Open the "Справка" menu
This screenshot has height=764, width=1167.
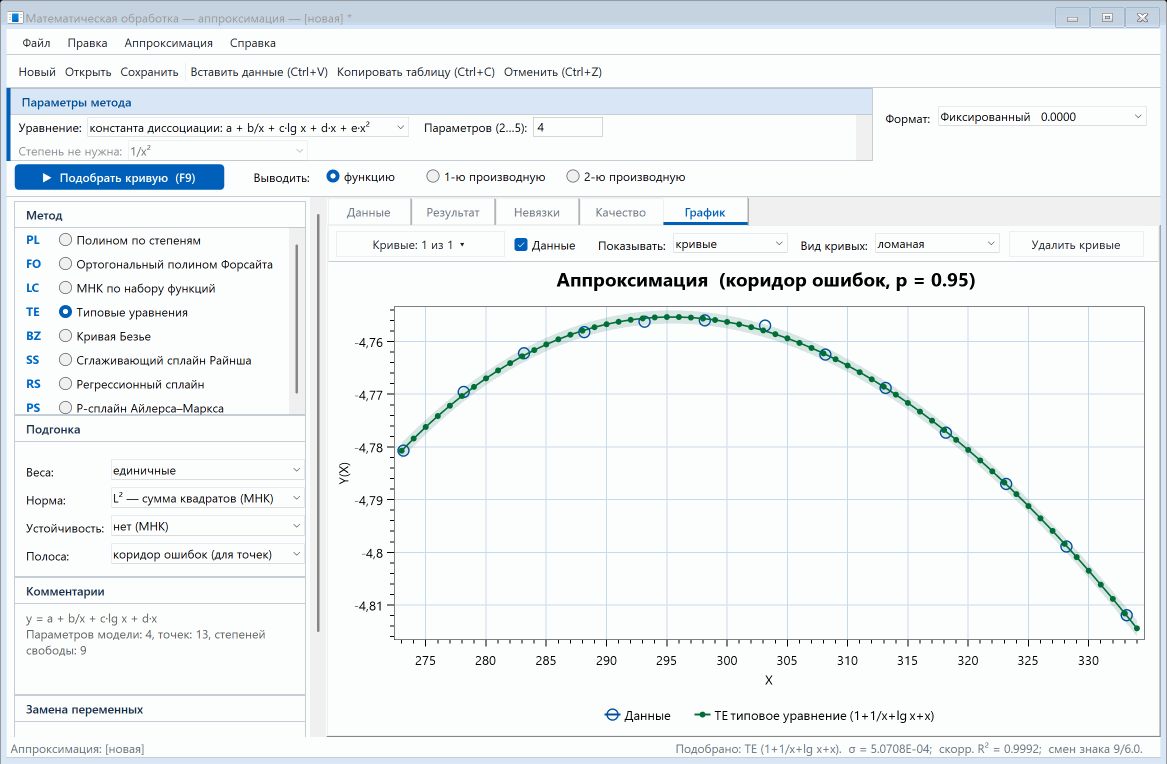[252, 43]
